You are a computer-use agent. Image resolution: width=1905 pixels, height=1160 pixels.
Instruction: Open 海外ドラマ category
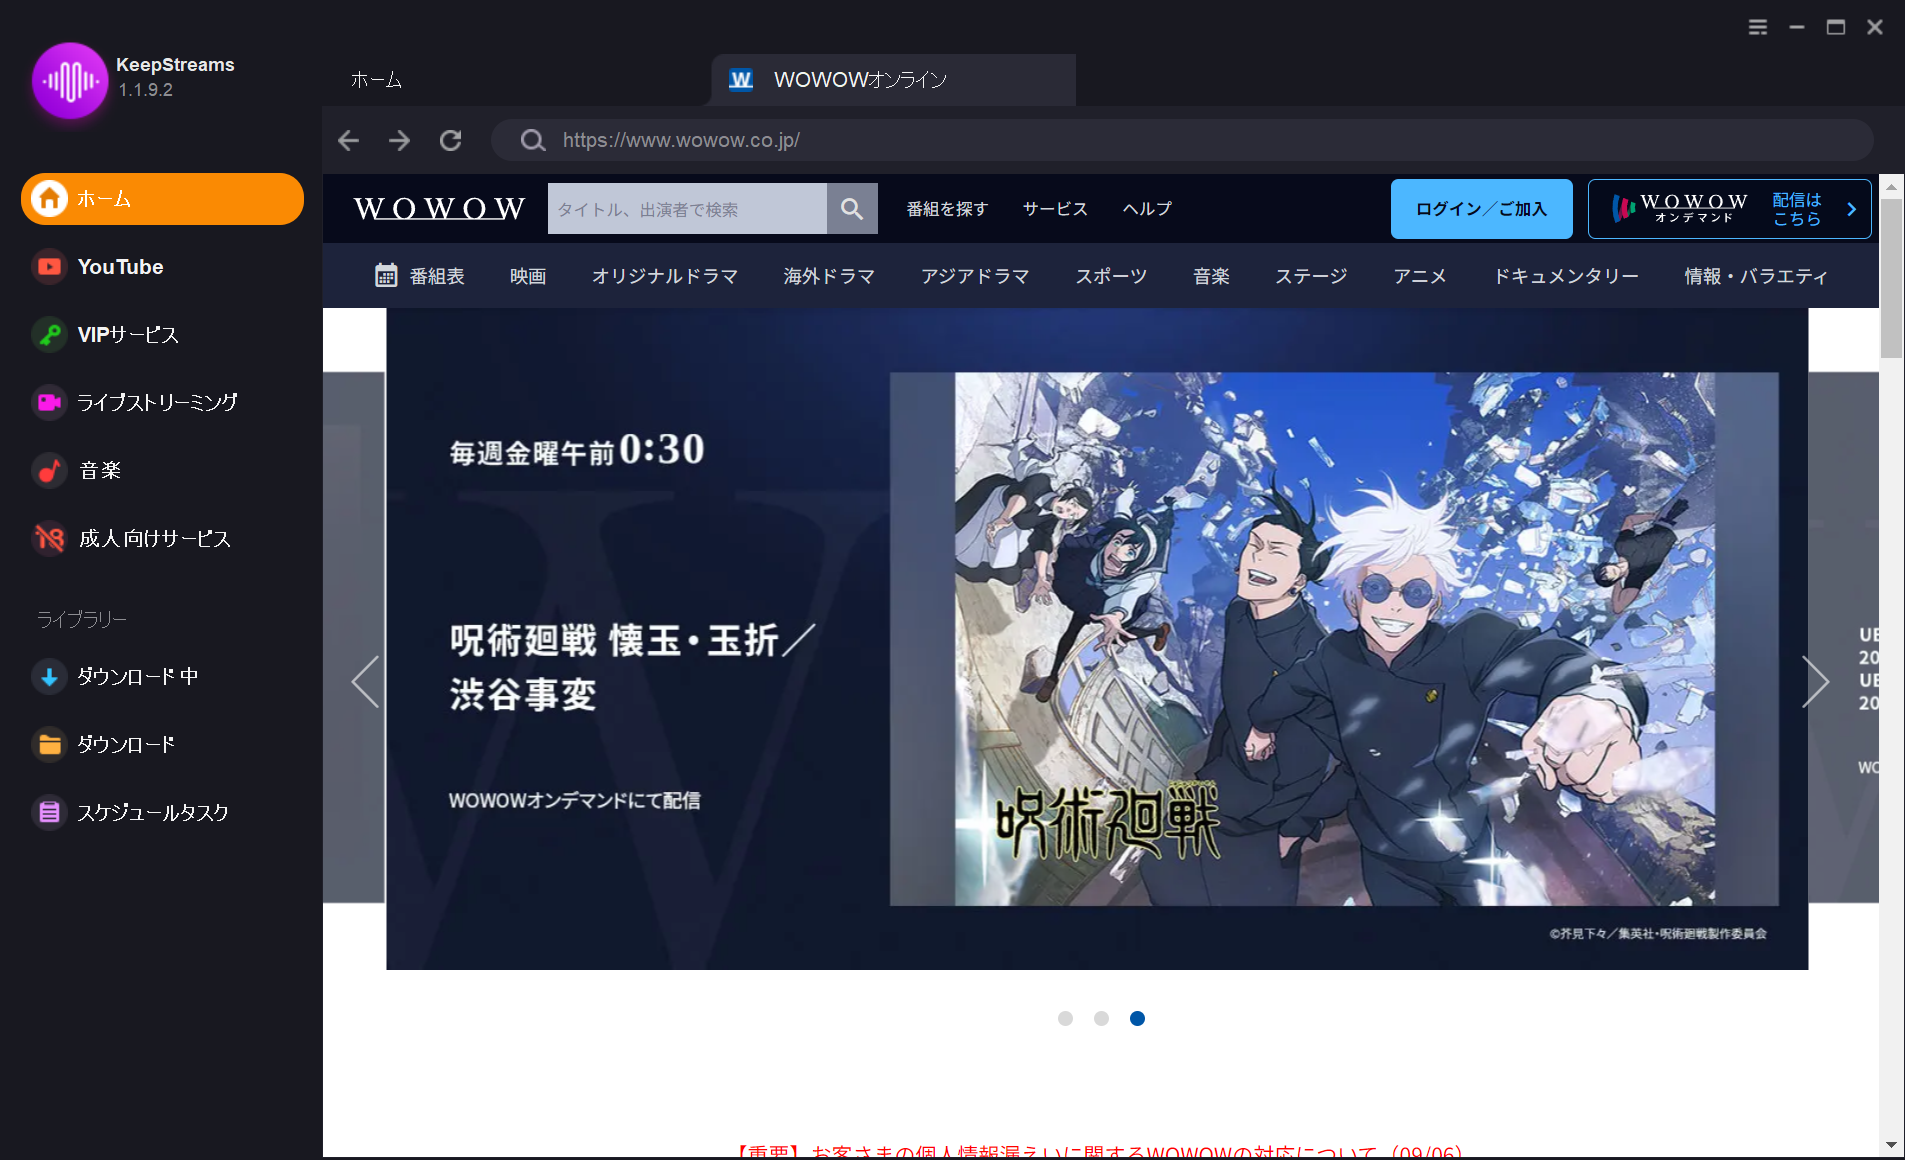tap(829, 276)
